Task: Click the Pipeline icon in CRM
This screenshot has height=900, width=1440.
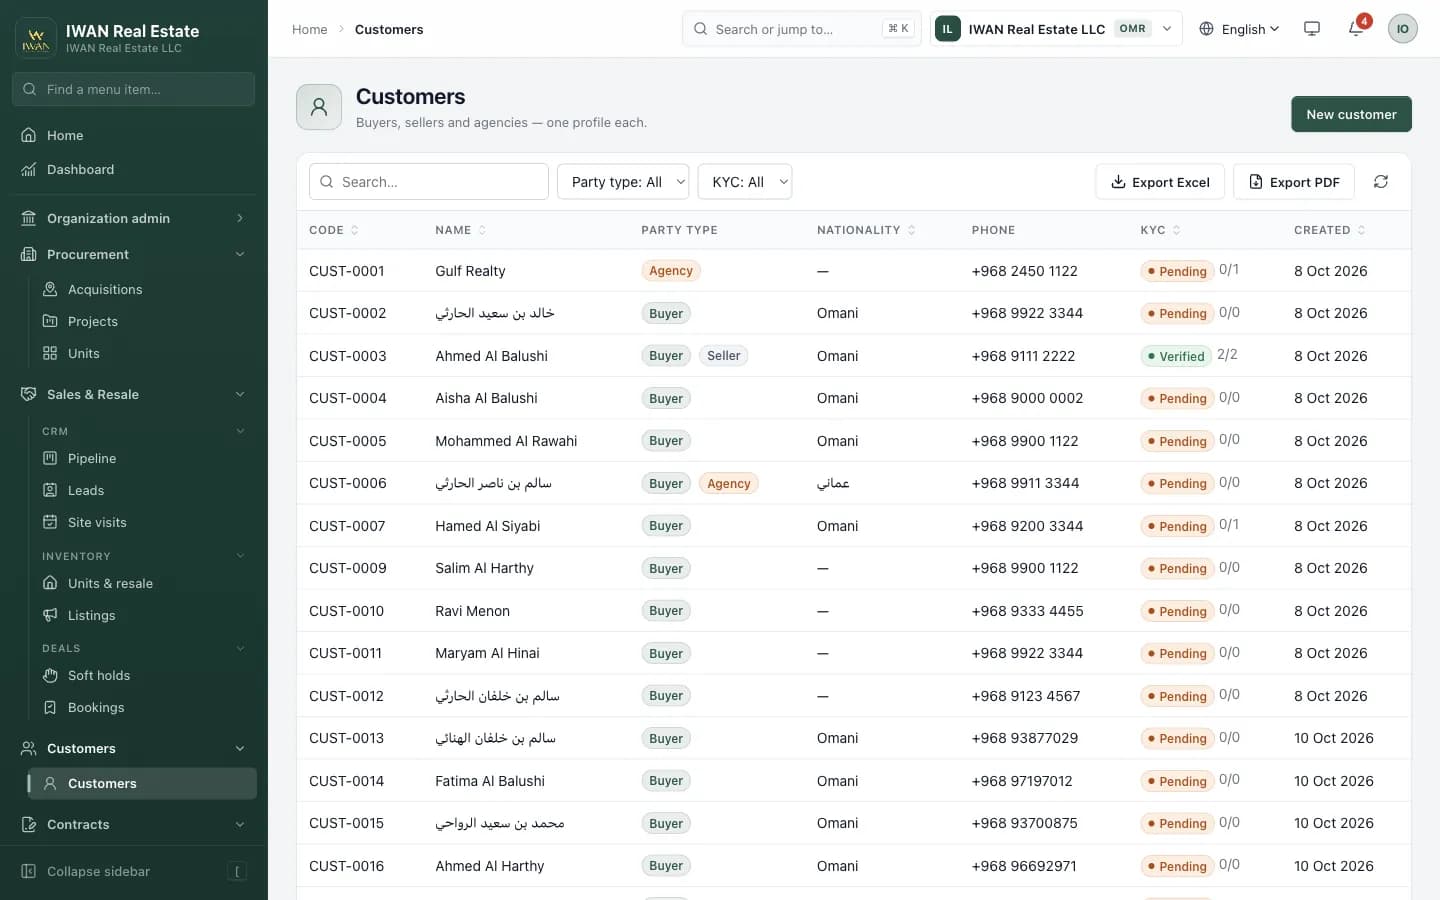Action: click(50, 458)
